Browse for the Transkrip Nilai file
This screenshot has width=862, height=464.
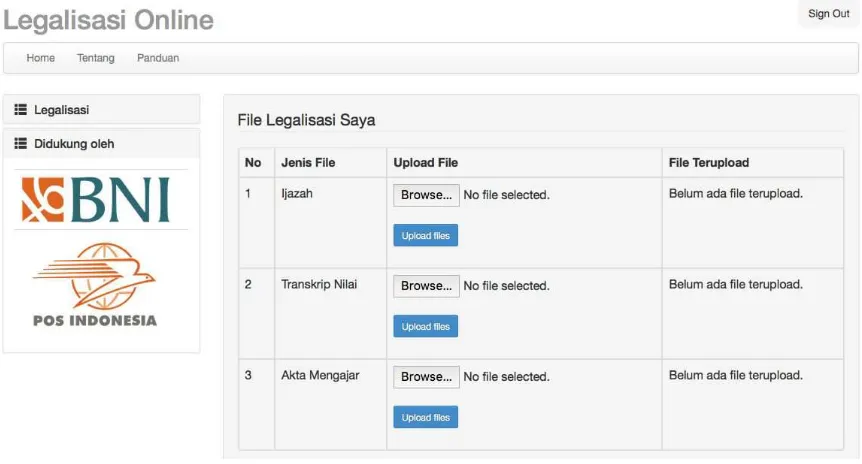[x=426, y=286]
